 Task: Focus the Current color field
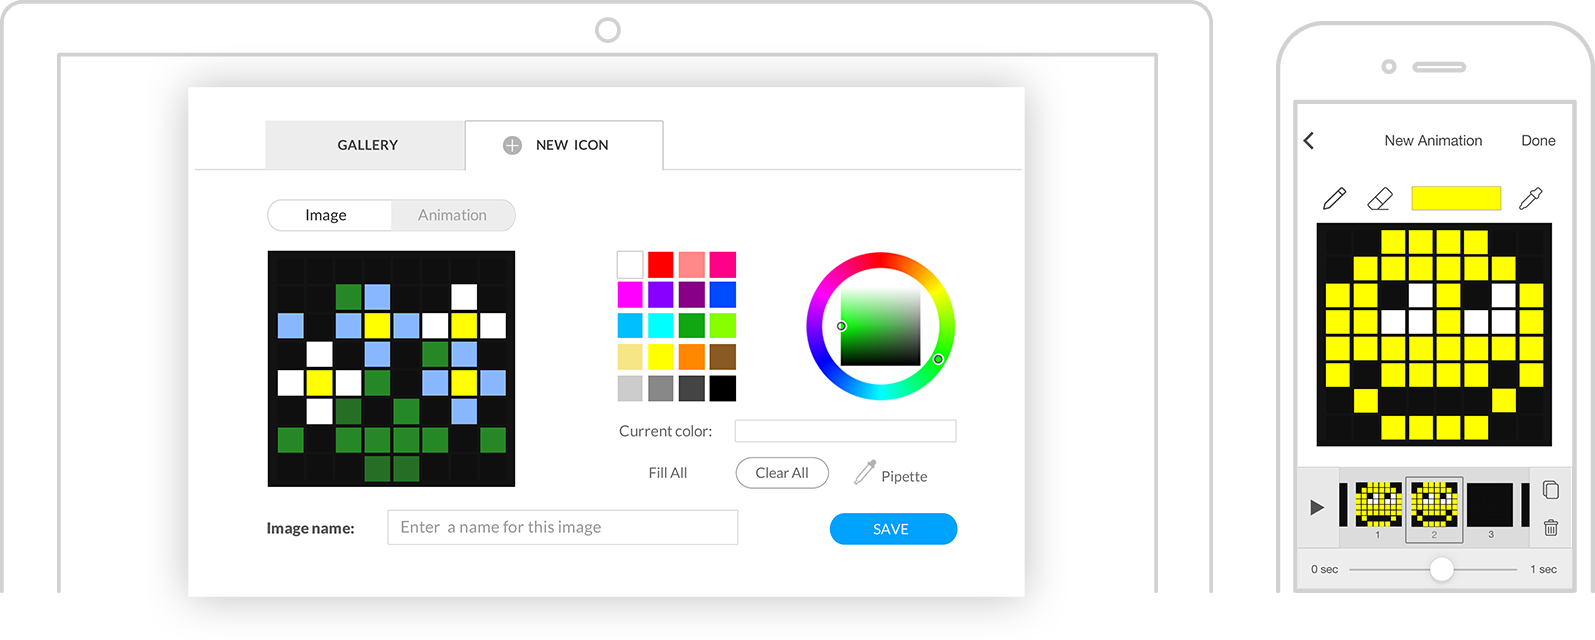(846, 431)
